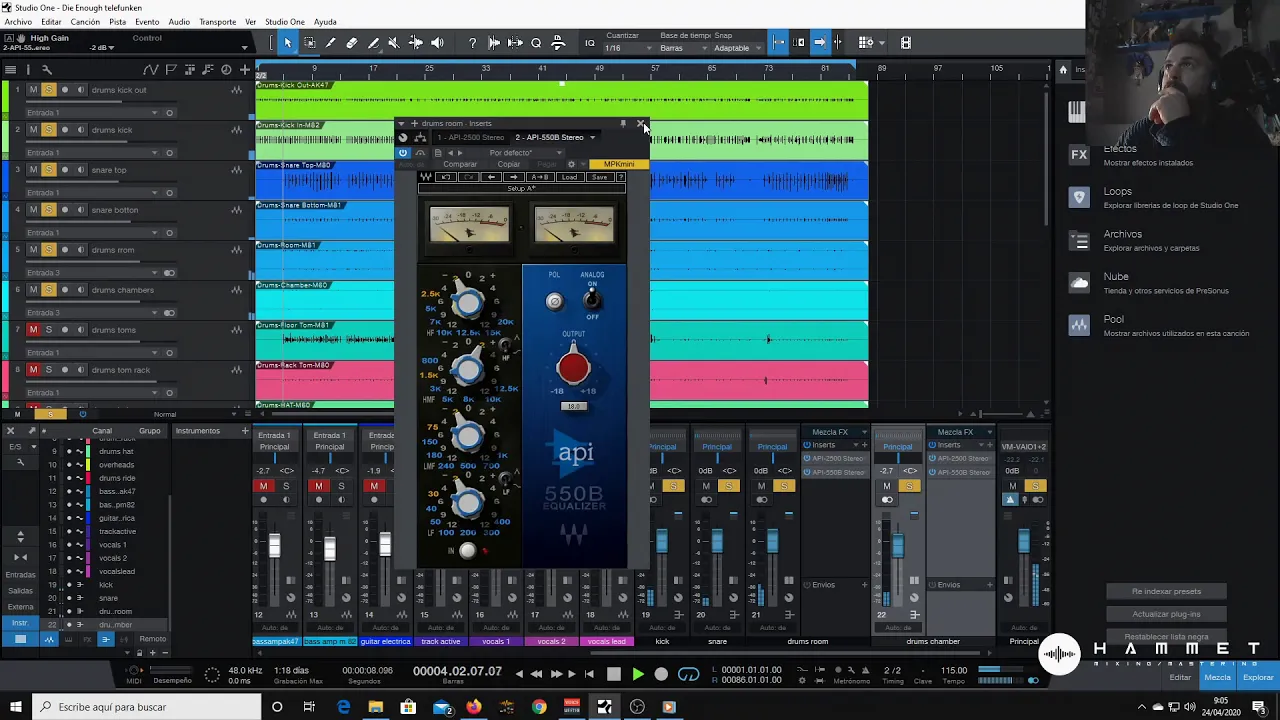Open the Ayuda menu
The image size is (1280, 720).
[x=325, y=22]
